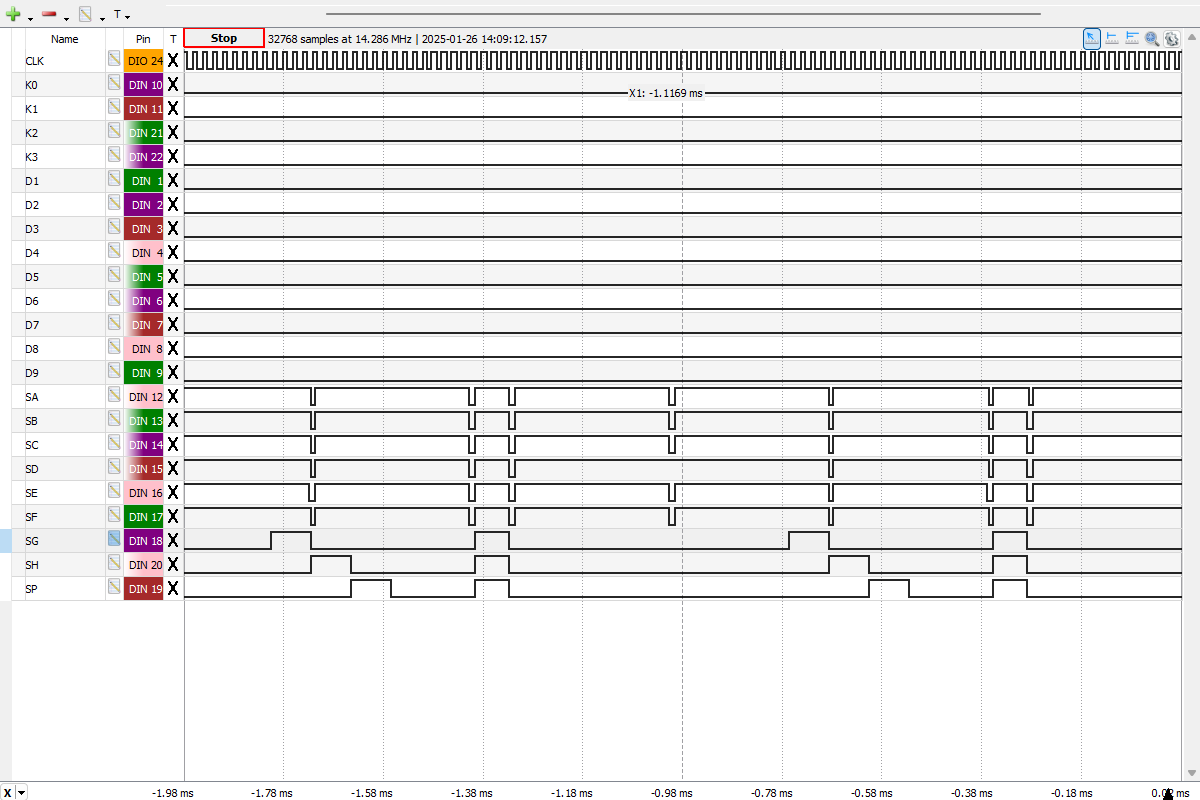Click the edit icon on K2 row
1200x800 pixels.
pos(115,133)
